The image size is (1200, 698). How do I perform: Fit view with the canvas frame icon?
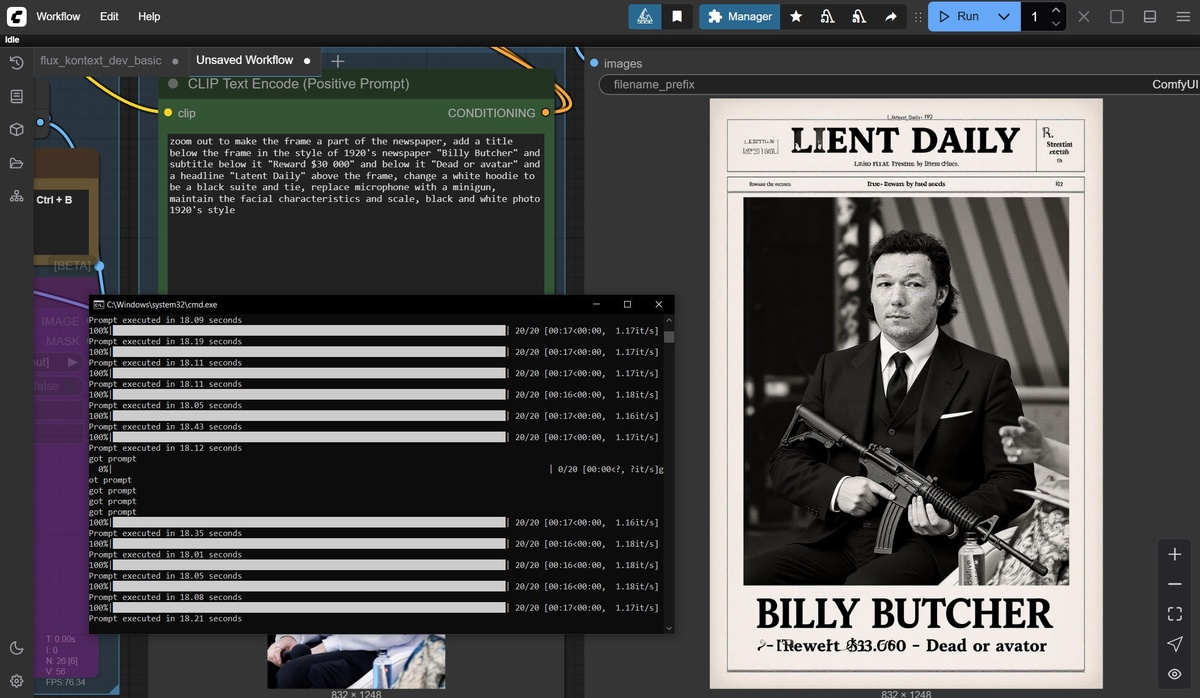pyautogui.click(x=1175, y=614)
